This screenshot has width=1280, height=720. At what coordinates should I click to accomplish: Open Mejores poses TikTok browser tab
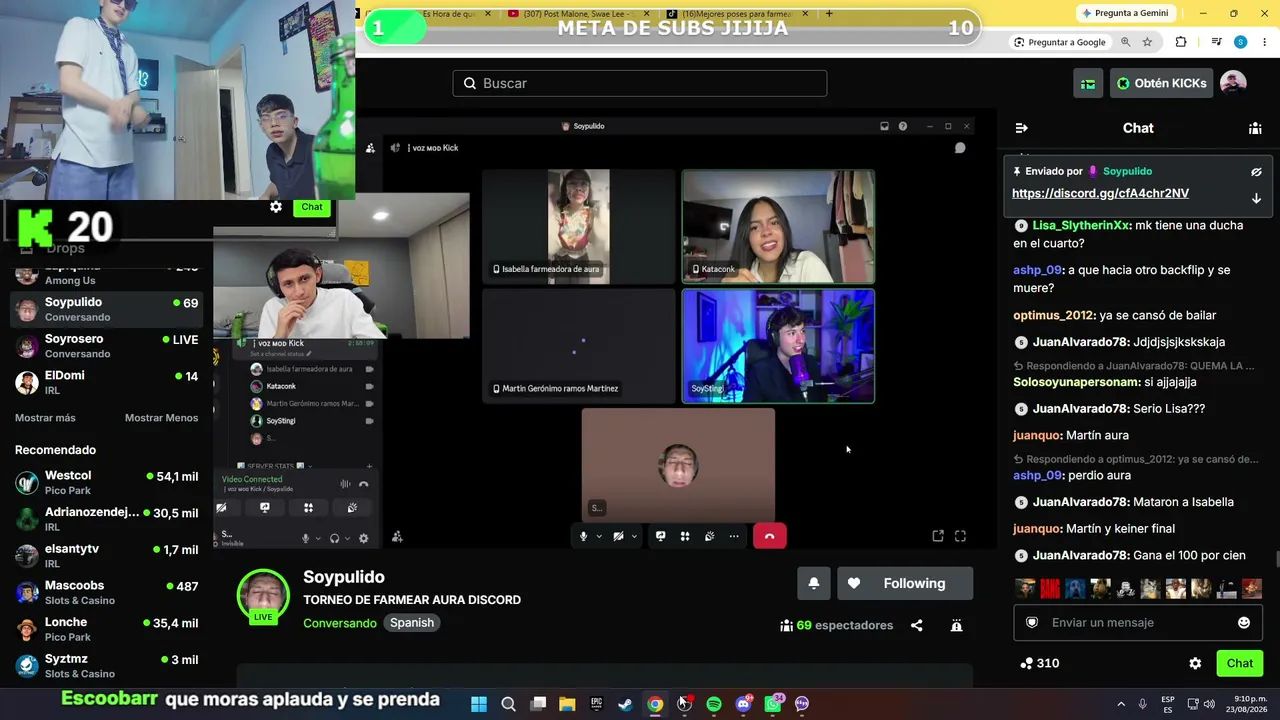coord(736,14)
